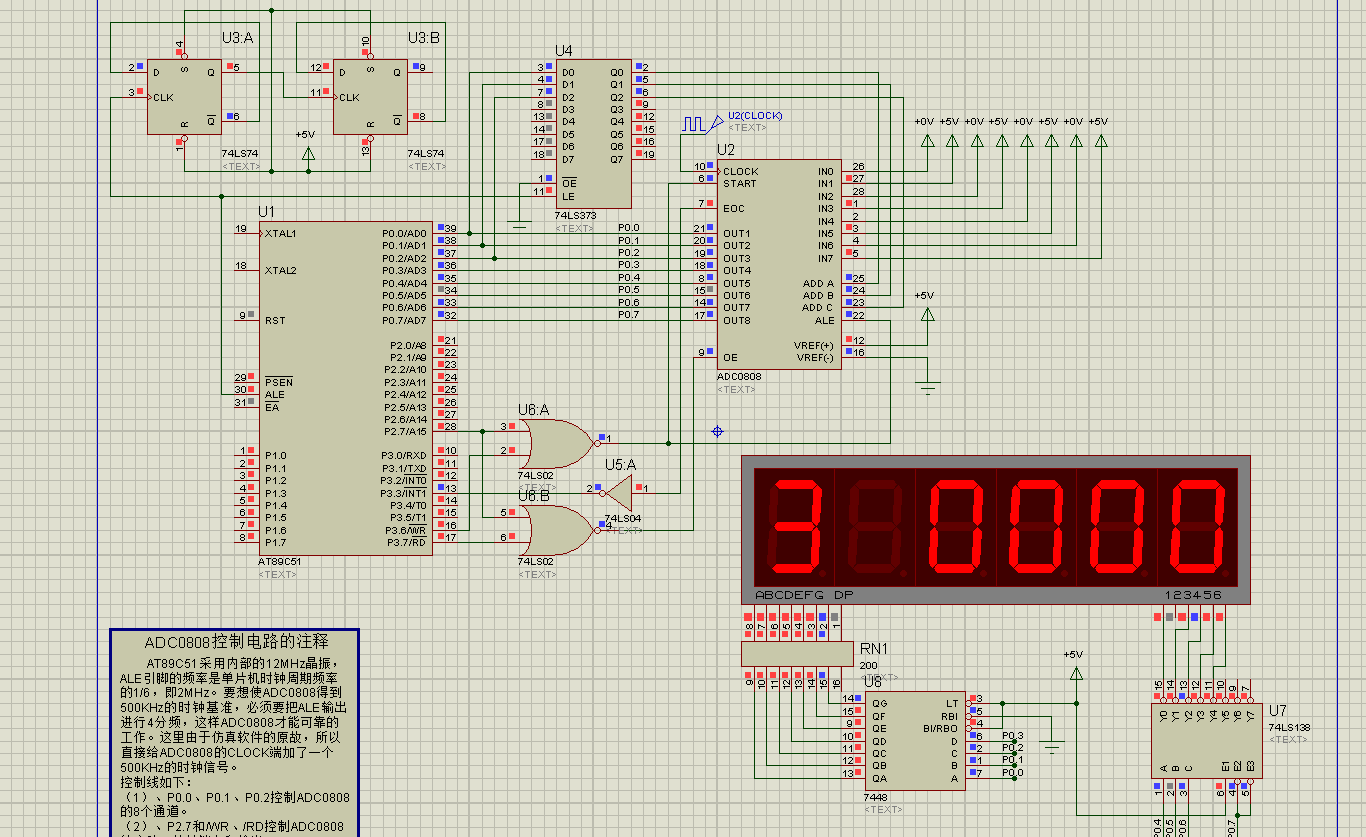Click the U4 74LS373 latch body
The width and height of the screenshot is (1366, 837).
[x=593, y=134]
